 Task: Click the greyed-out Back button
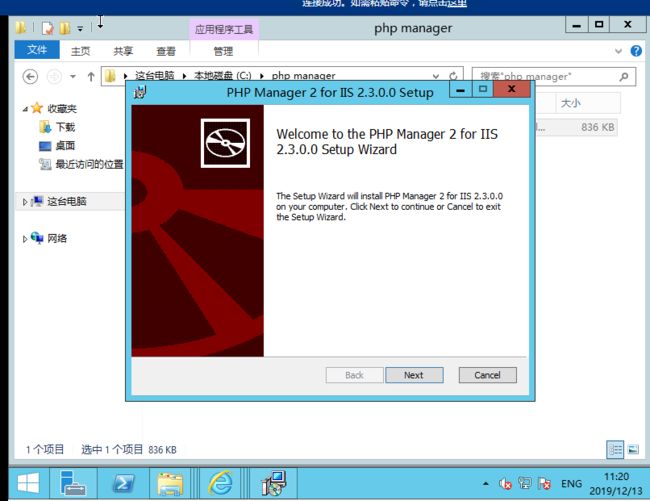coord(354,375)
